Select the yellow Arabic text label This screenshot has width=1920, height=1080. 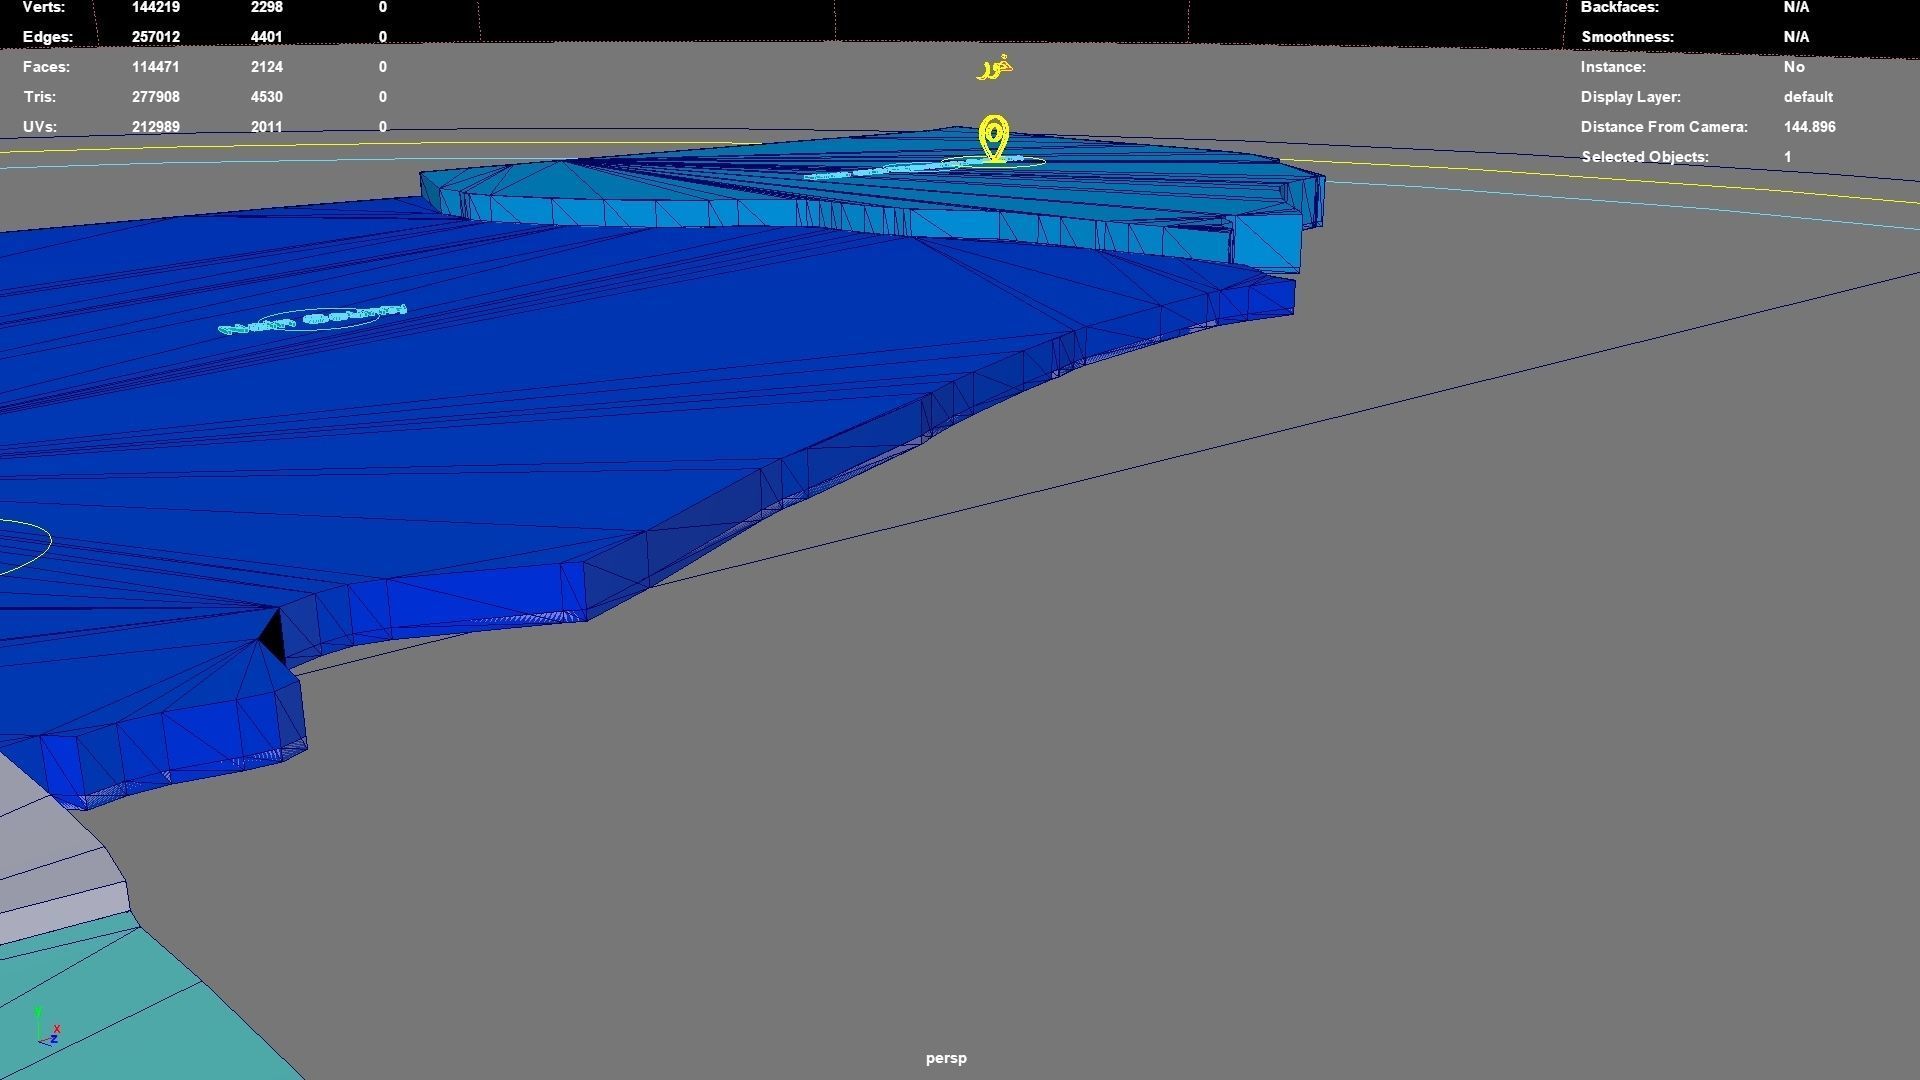995,68
